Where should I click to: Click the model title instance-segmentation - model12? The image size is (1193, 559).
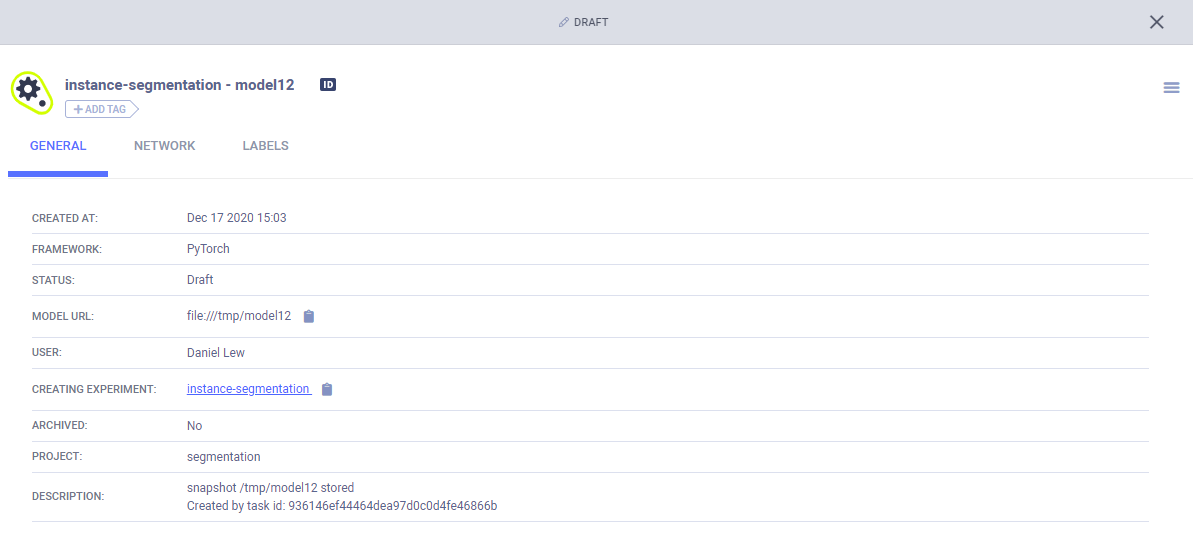tap(180, 85)
